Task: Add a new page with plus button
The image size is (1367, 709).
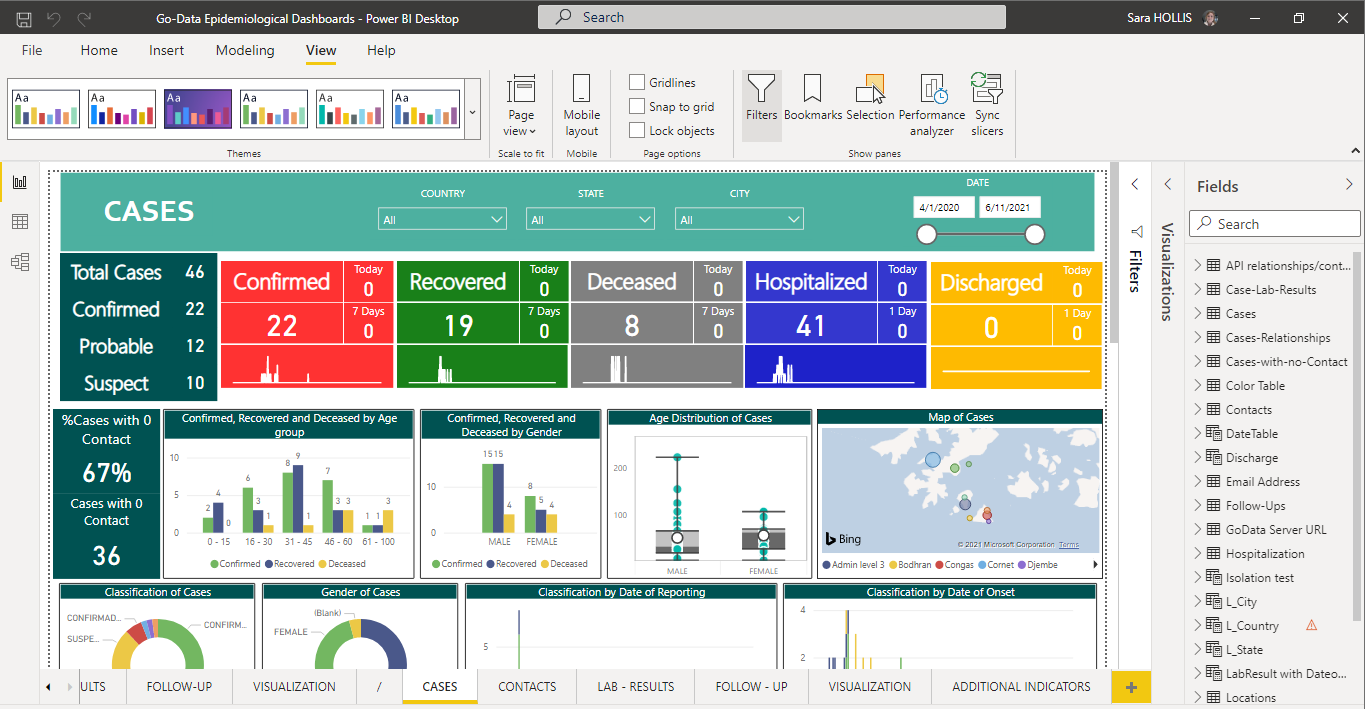Action: pos(1131,687)
